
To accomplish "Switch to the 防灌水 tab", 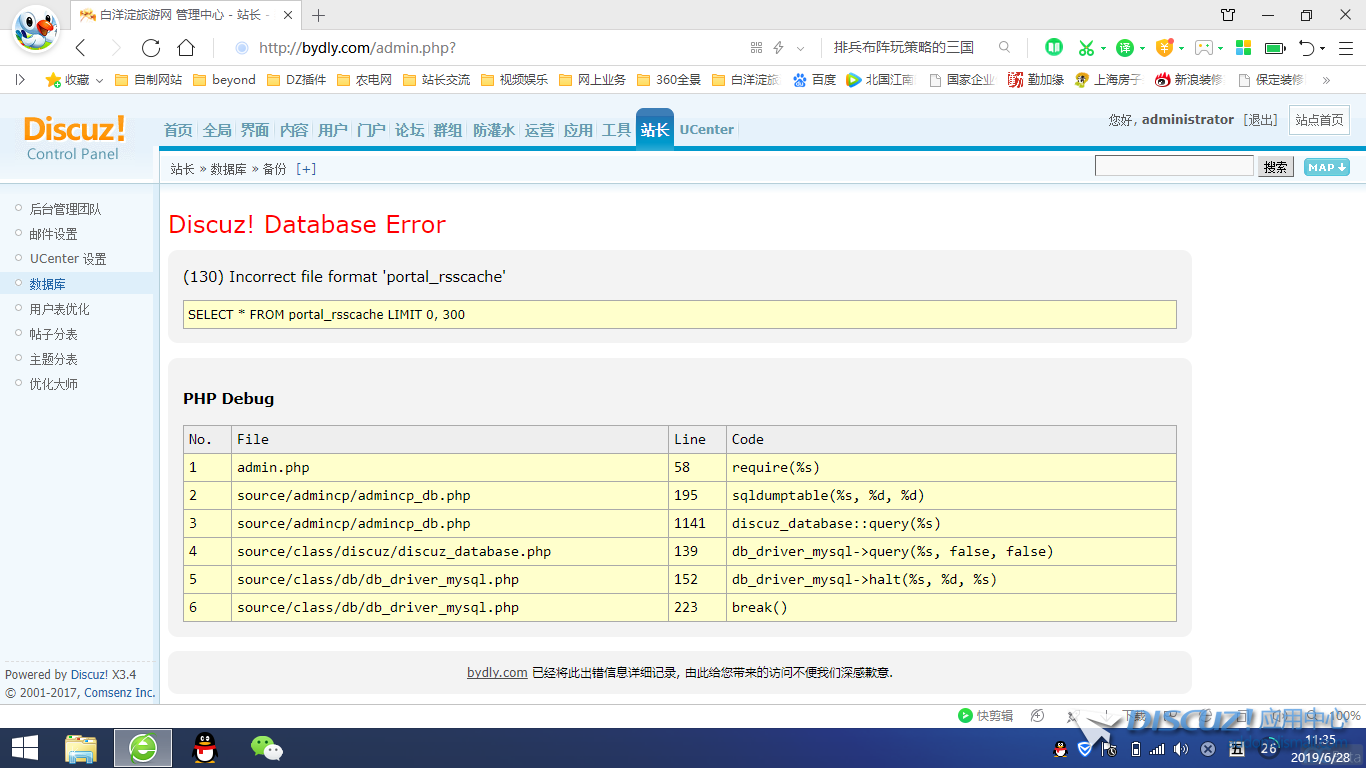I will (x=494, y=130).
